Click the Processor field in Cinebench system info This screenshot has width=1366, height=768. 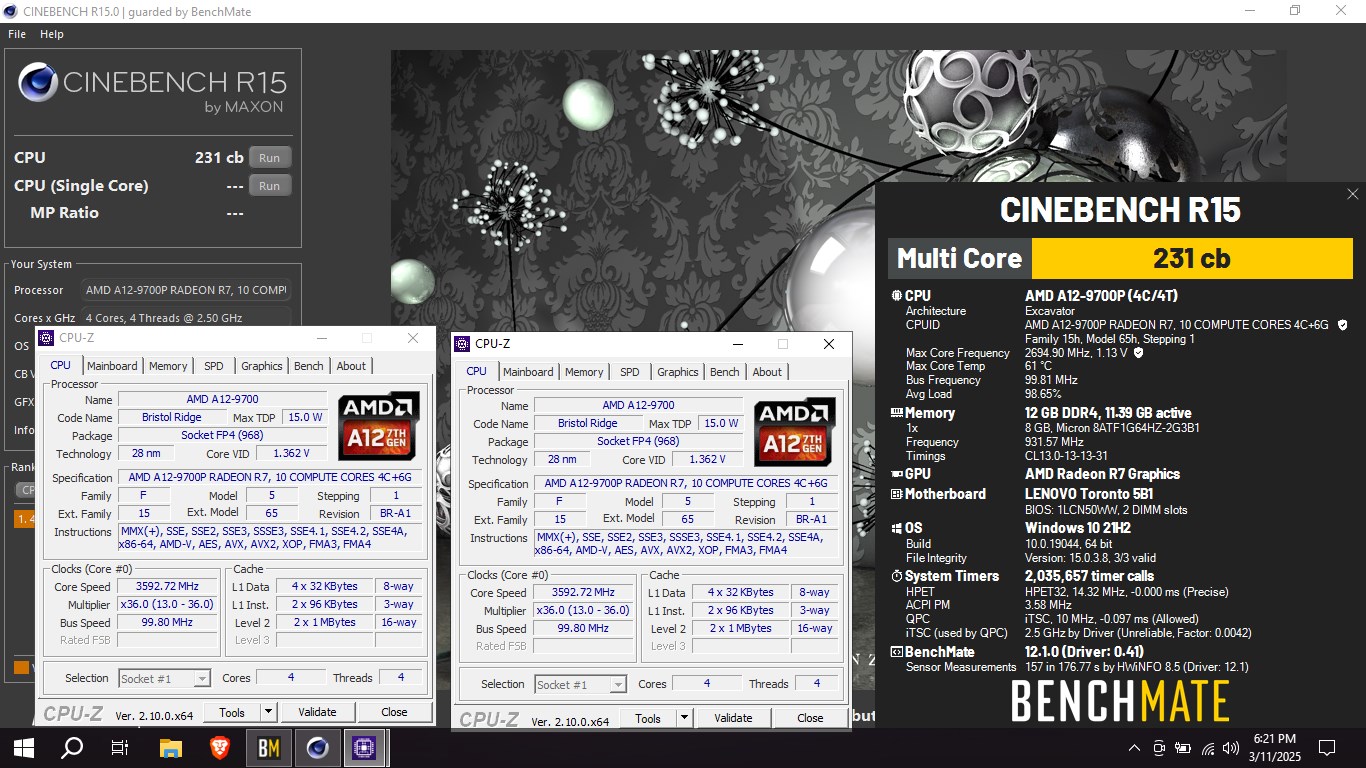click(186, 290)
